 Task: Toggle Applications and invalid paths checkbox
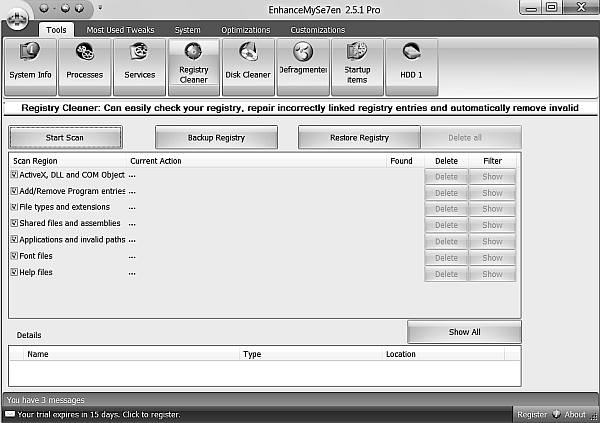click(14, 239)
